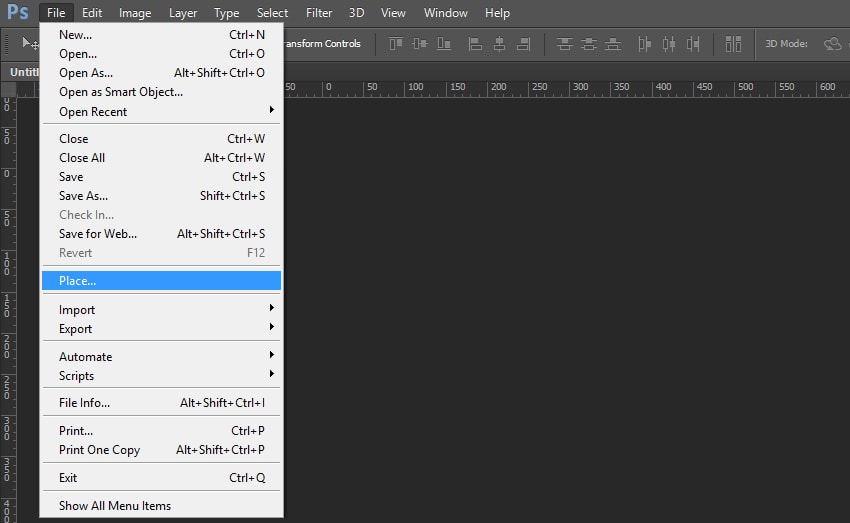
Task: Open the Window menu in menu bar
Action: (x=445, y=13)
